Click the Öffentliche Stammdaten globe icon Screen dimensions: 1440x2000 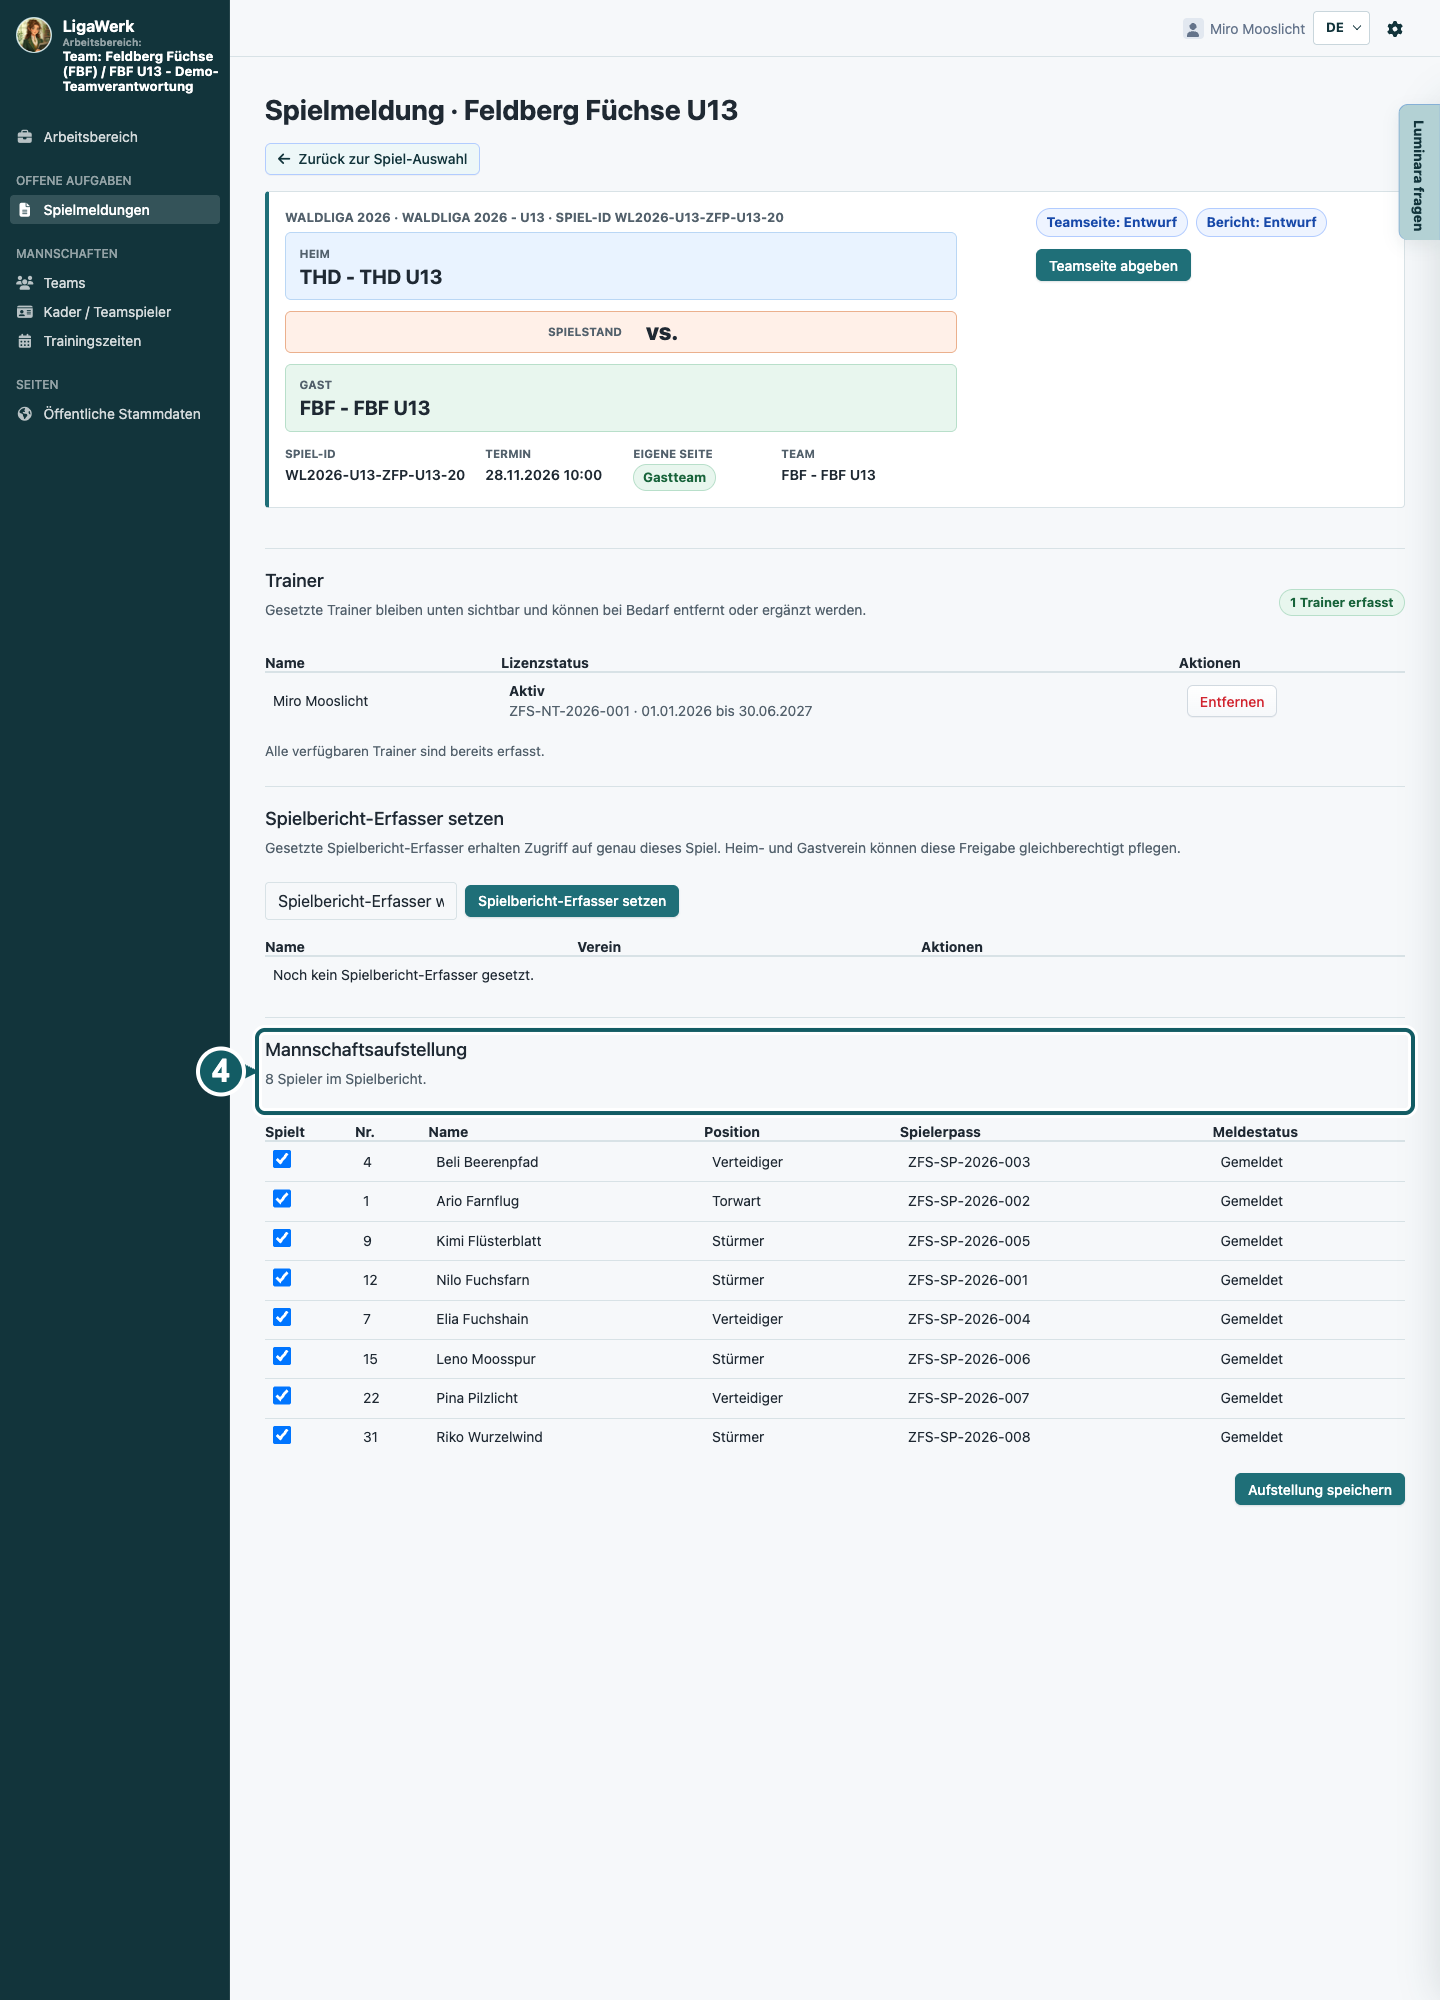[x=25, y=414]
